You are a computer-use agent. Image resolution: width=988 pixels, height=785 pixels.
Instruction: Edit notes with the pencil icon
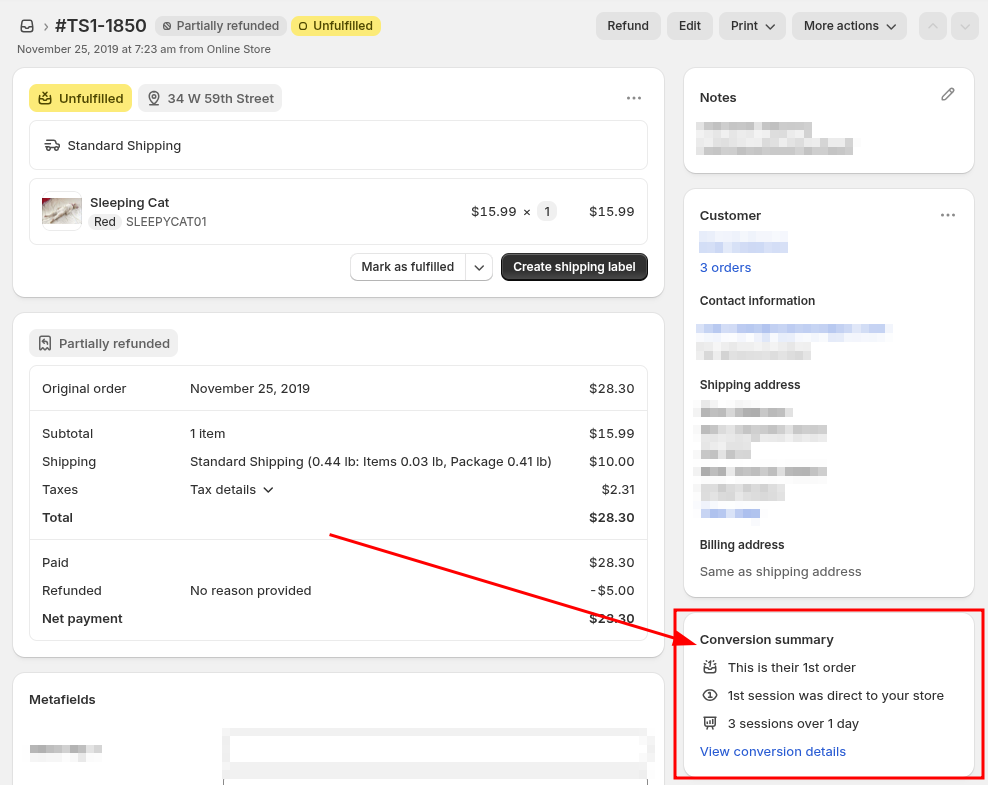pos(948,94)
